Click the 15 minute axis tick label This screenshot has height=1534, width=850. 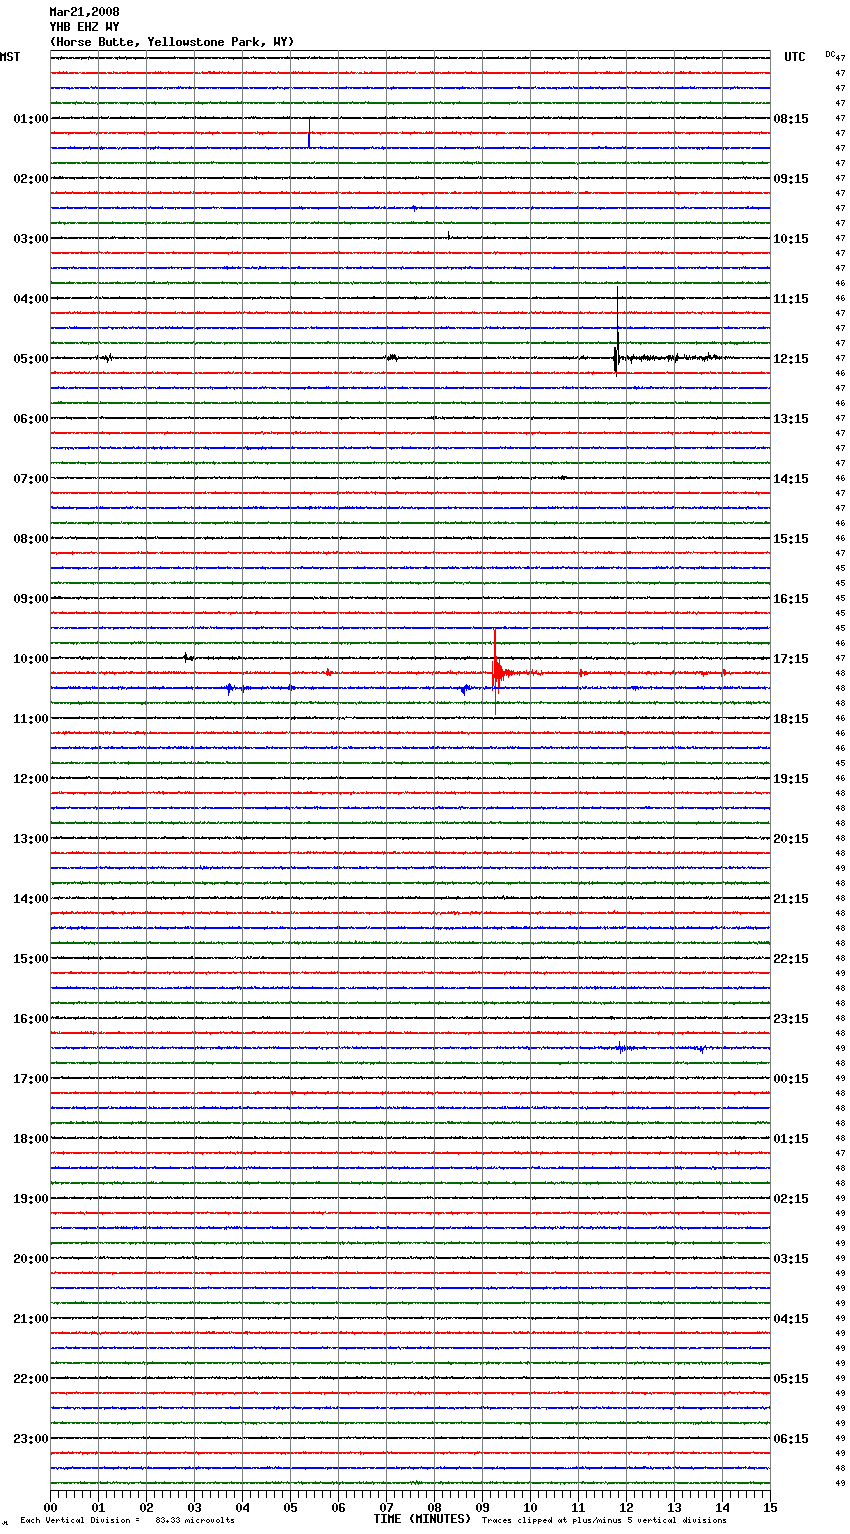point(770,1507)
